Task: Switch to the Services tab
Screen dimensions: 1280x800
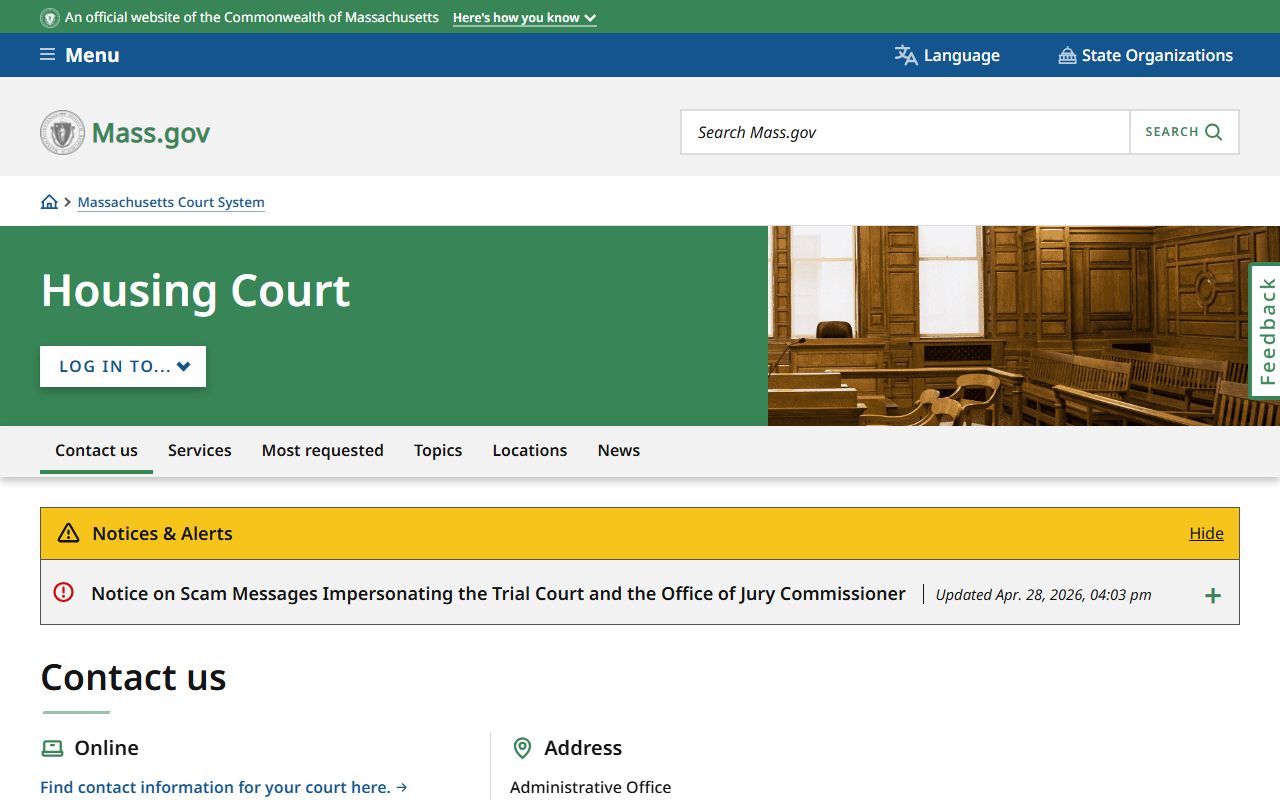Action: [x=200, y=450]
